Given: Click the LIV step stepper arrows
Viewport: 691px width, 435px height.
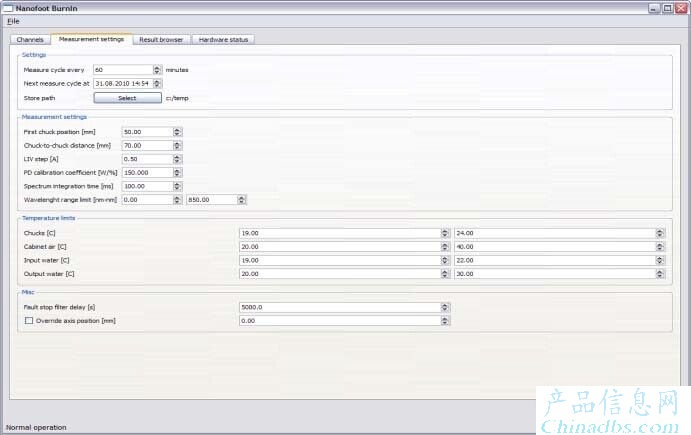Looking at the screenshot, I should [177, 159].
